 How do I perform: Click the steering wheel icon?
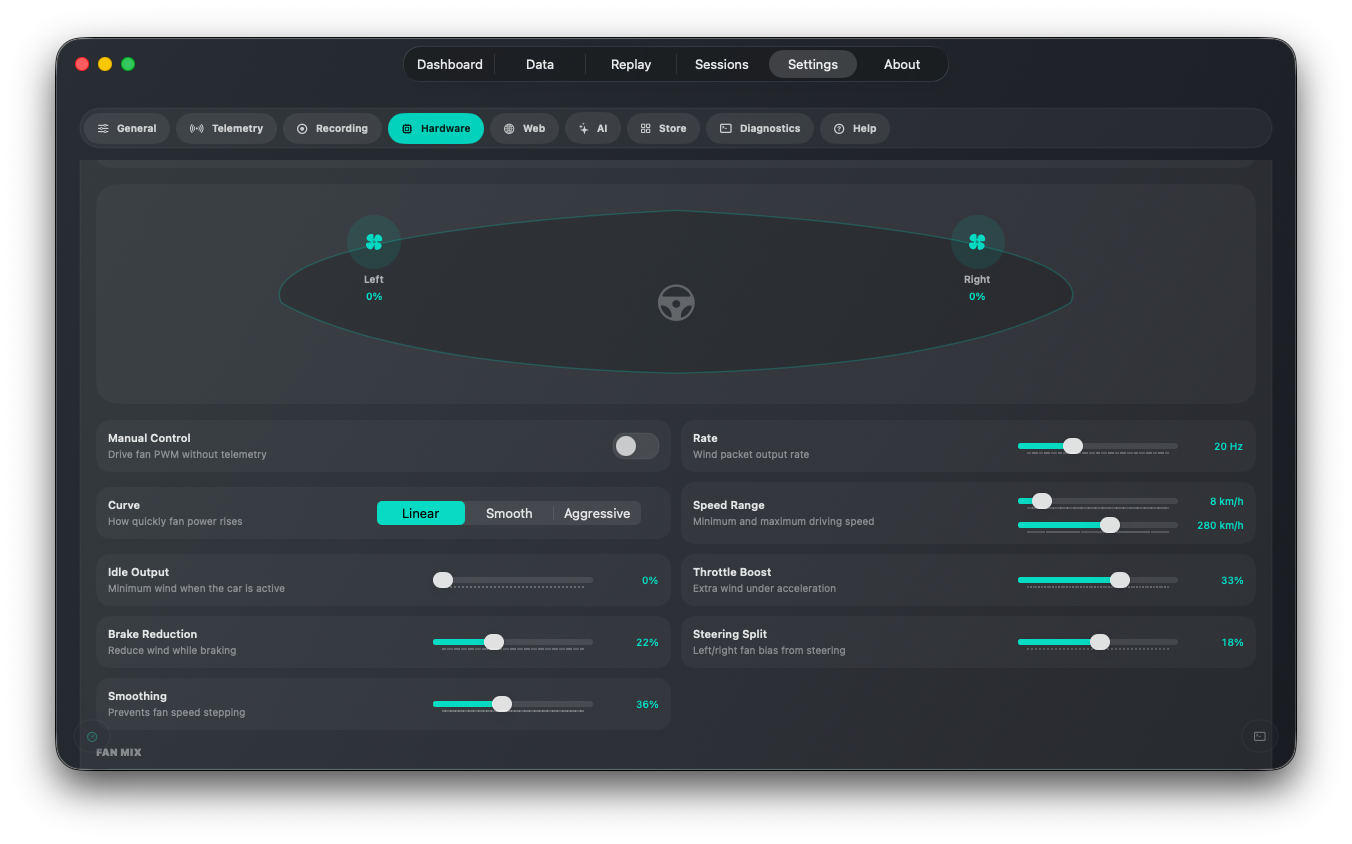click(676, 302)
